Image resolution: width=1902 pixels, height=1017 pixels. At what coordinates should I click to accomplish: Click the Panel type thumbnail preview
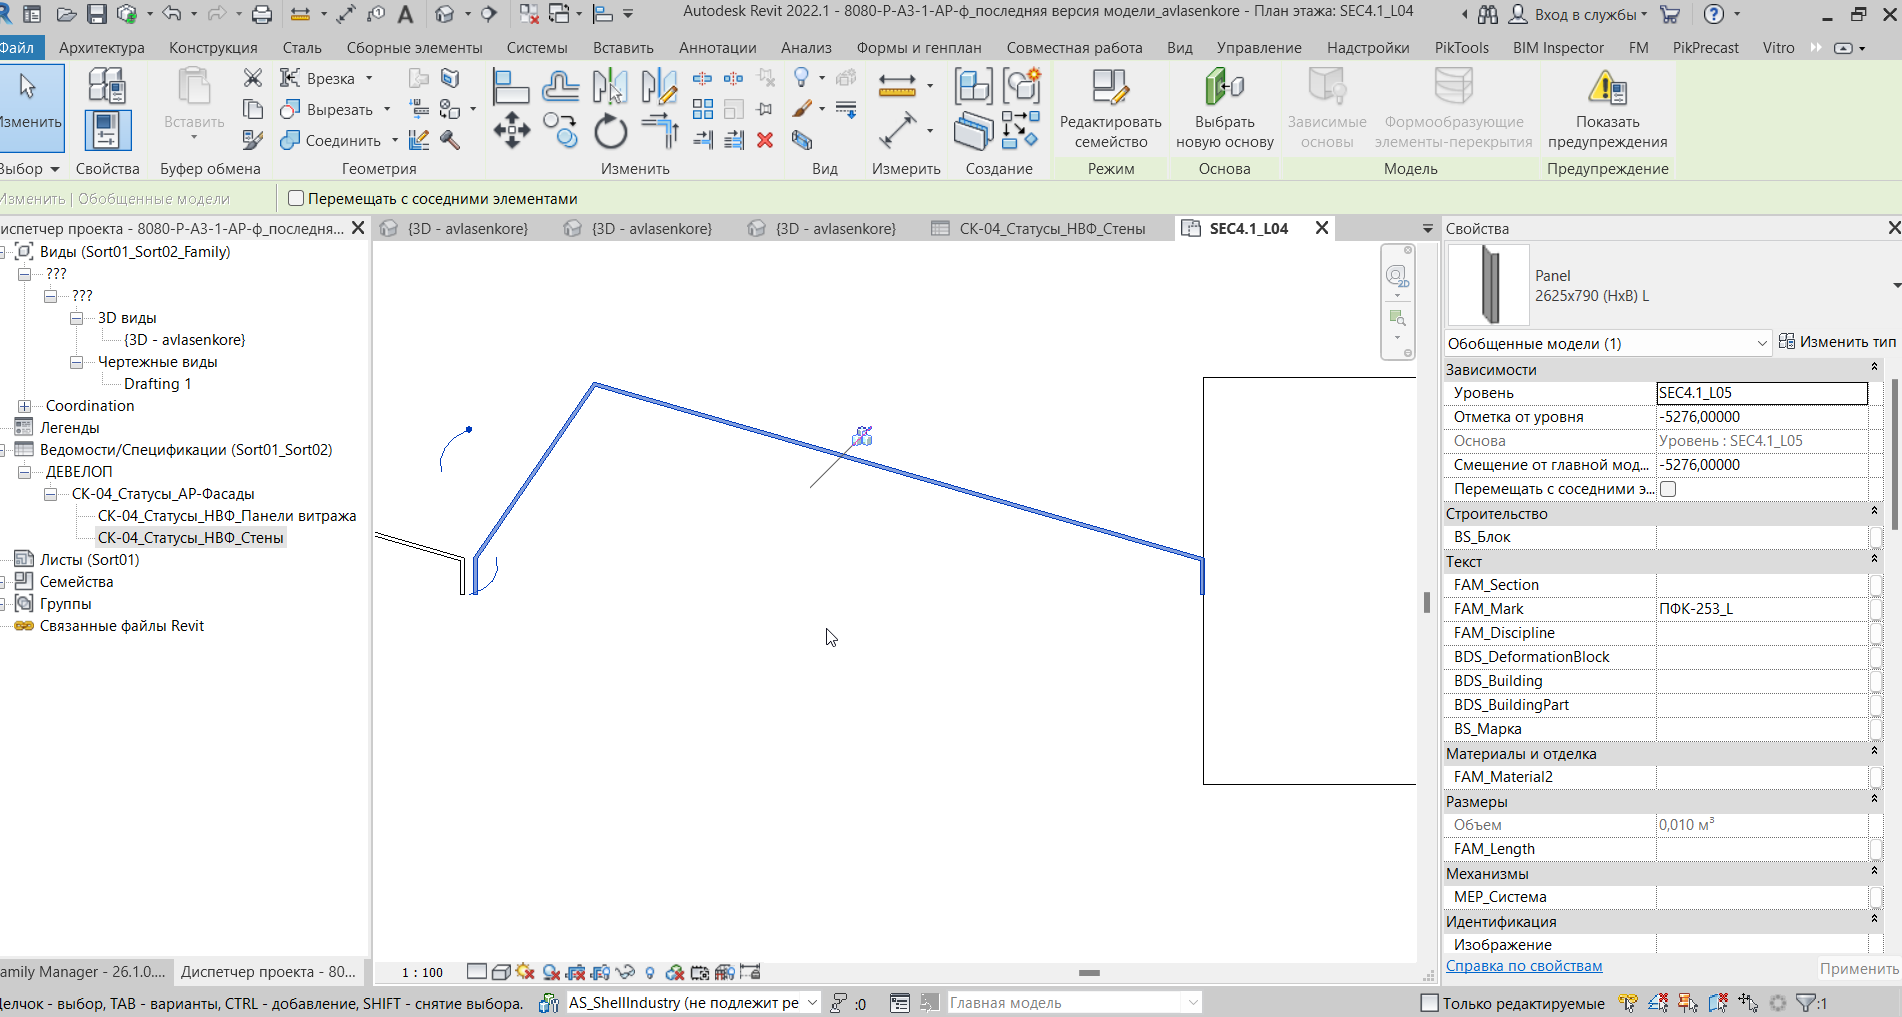(x=1489, y=285)
